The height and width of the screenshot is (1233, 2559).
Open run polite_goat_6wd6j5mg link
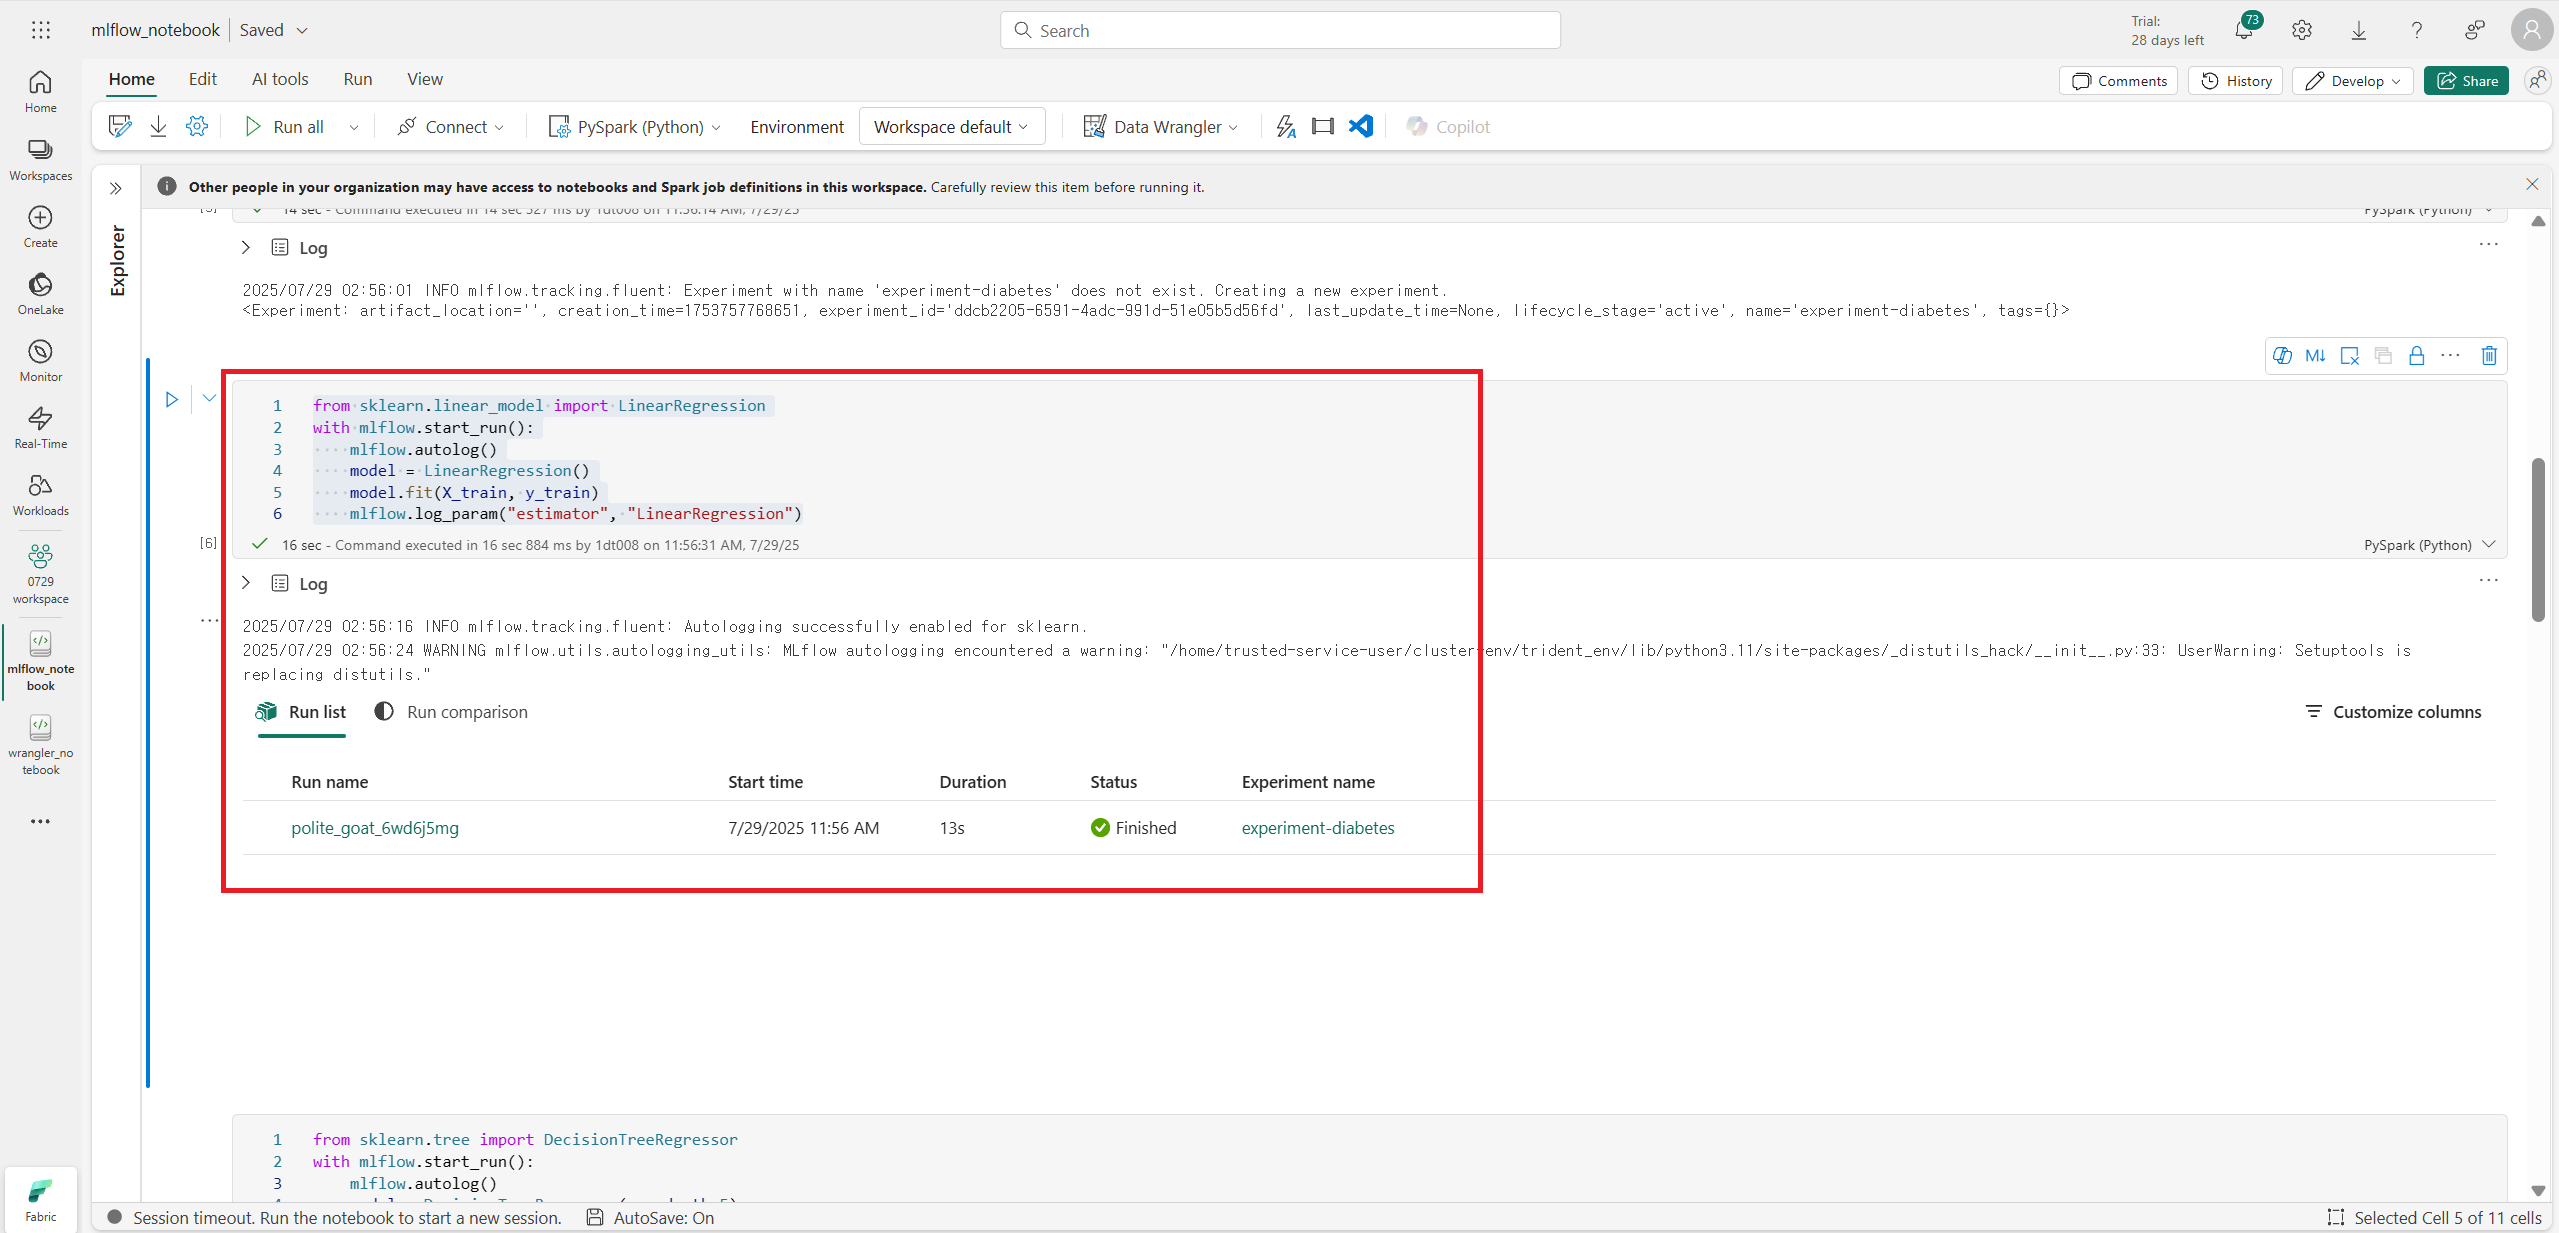375,828
